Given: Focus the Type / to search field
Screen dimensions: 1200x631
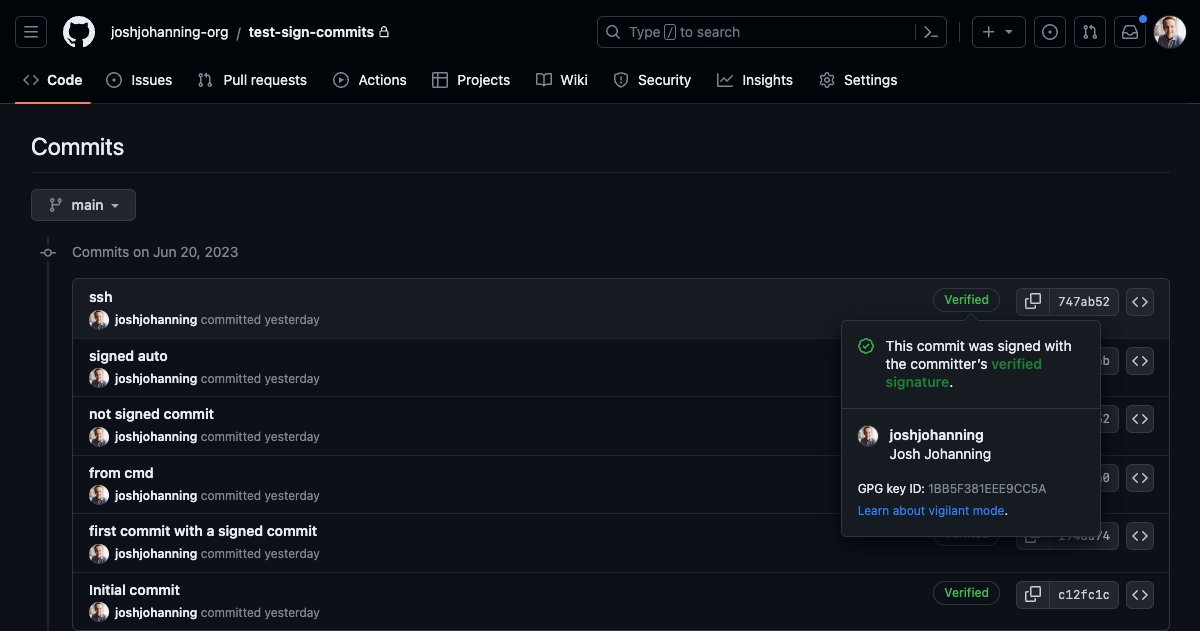Looking at the screenshot, I should click(760, 32).
